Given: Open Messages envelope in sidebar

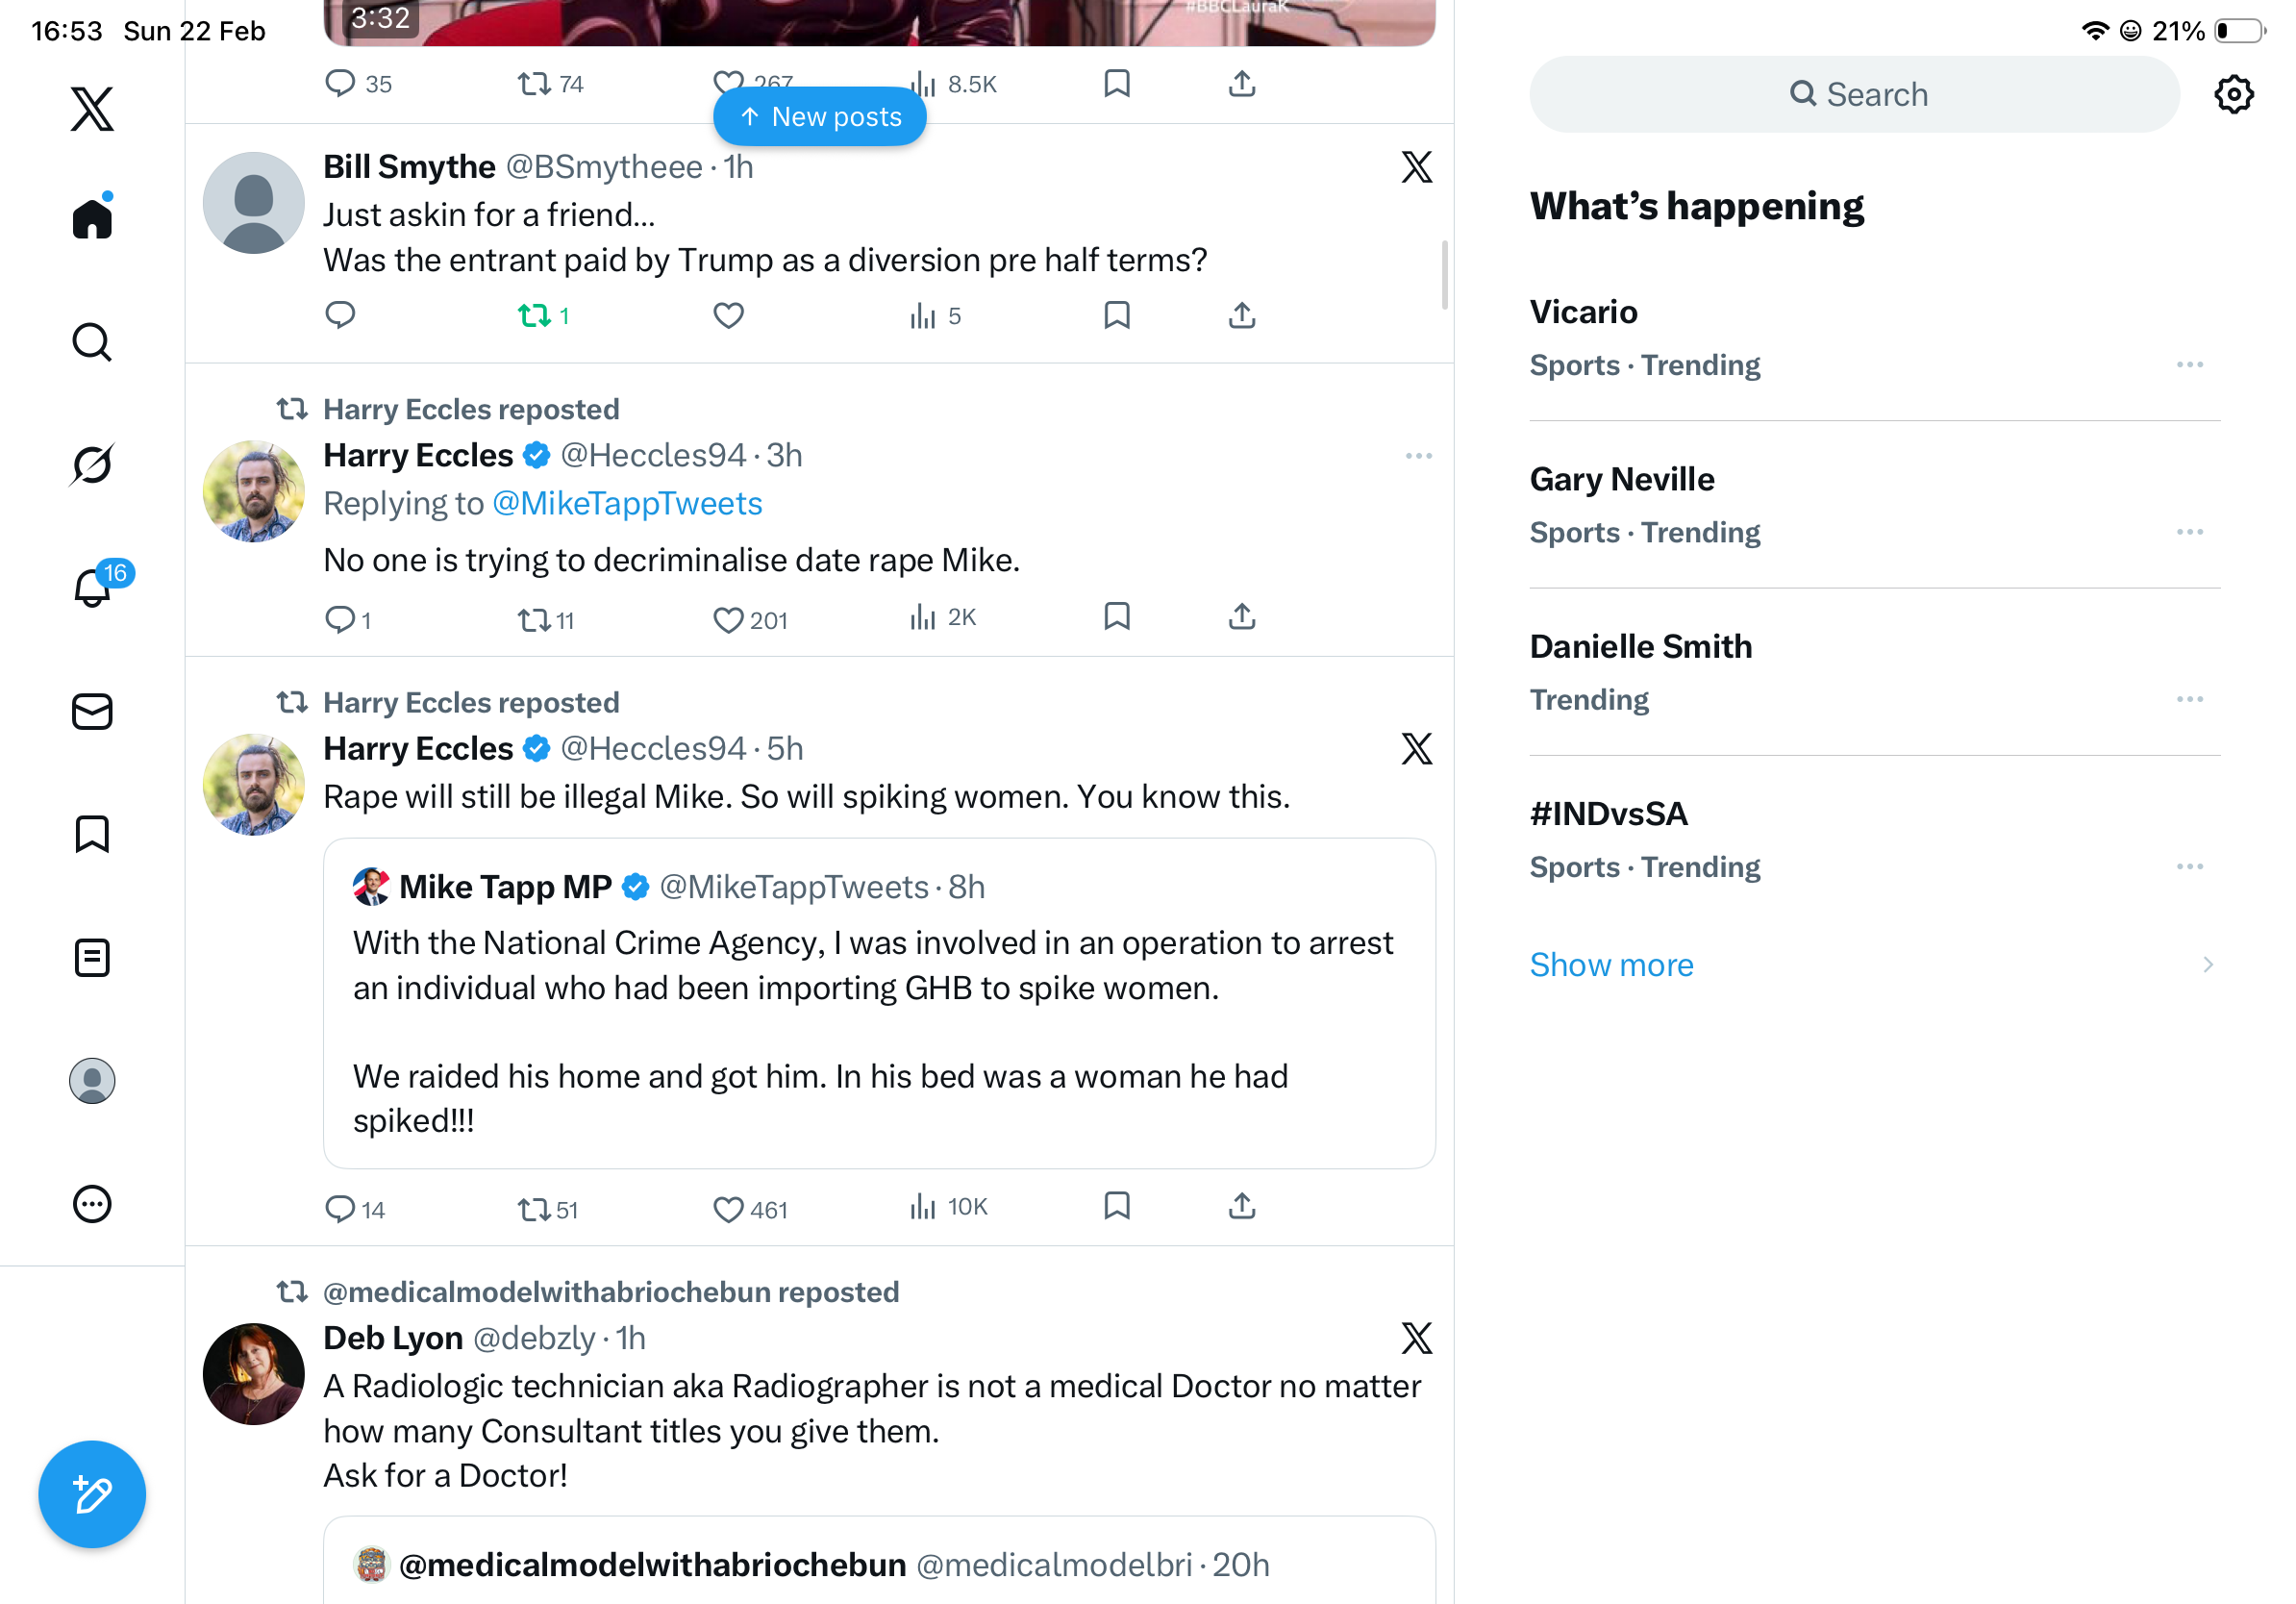Looking at the screenshot, I should [x=92, y=712].
